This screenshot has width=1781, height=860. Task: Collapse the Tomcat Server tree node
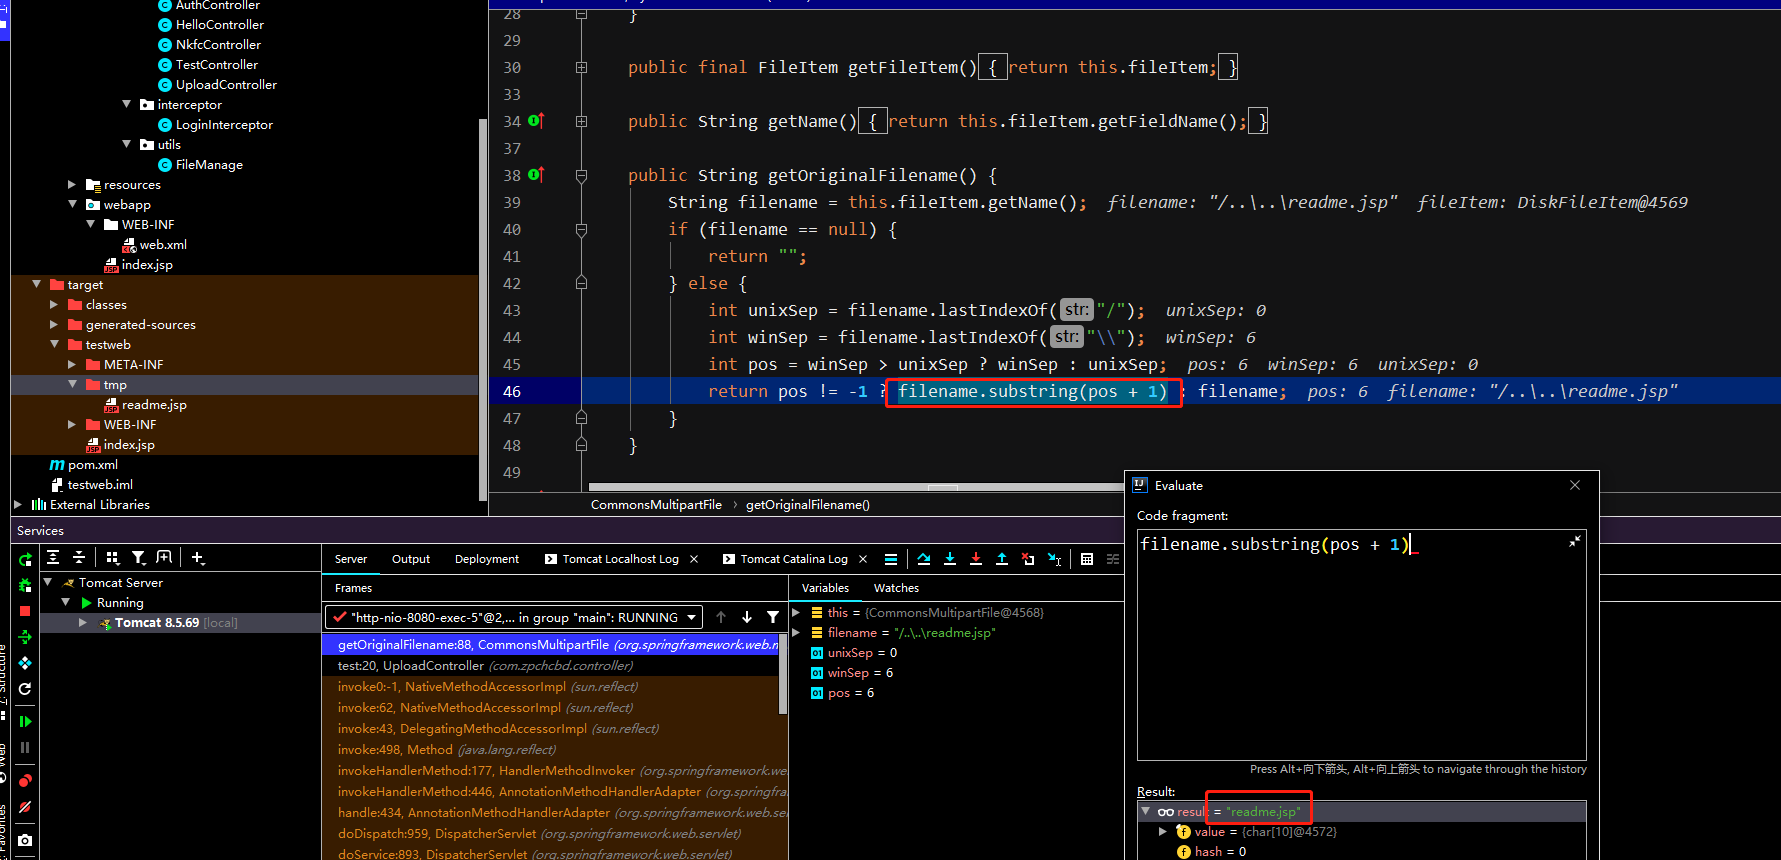coord(47,582)
